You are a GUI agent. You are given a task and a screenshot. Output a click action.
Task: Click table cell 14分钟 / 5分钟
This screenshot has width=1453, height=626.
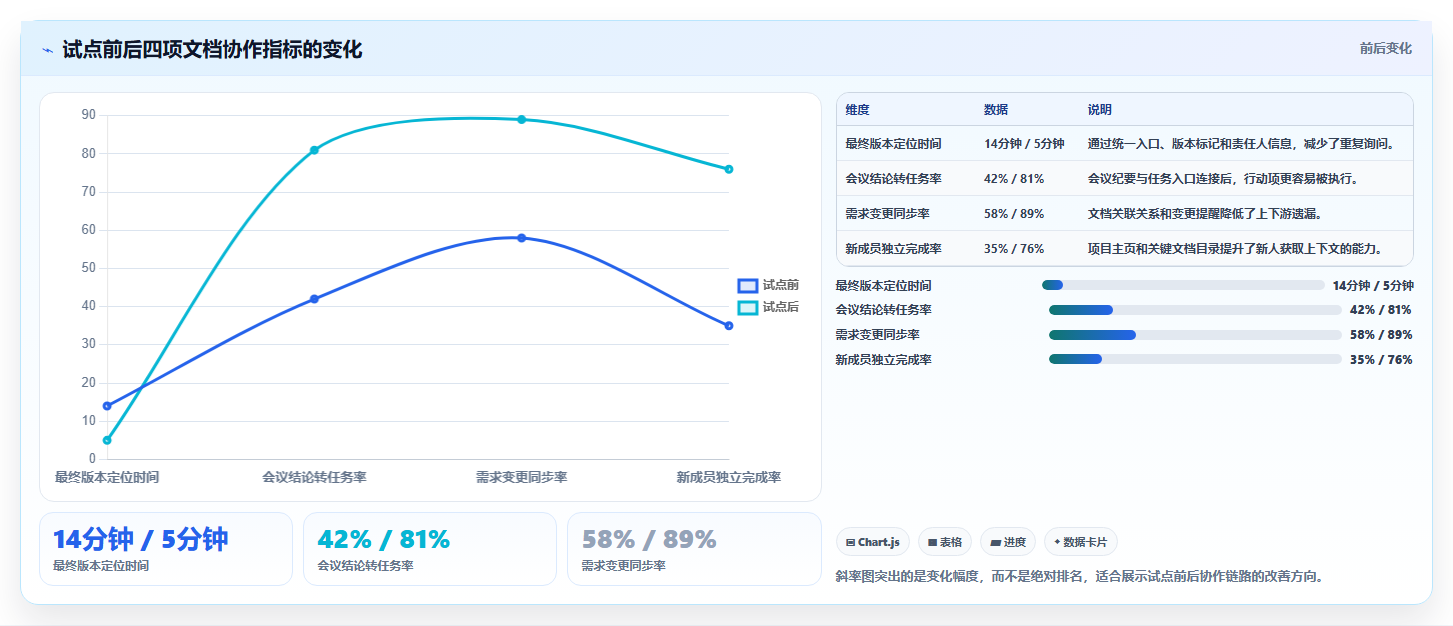tap(1024, 144)
